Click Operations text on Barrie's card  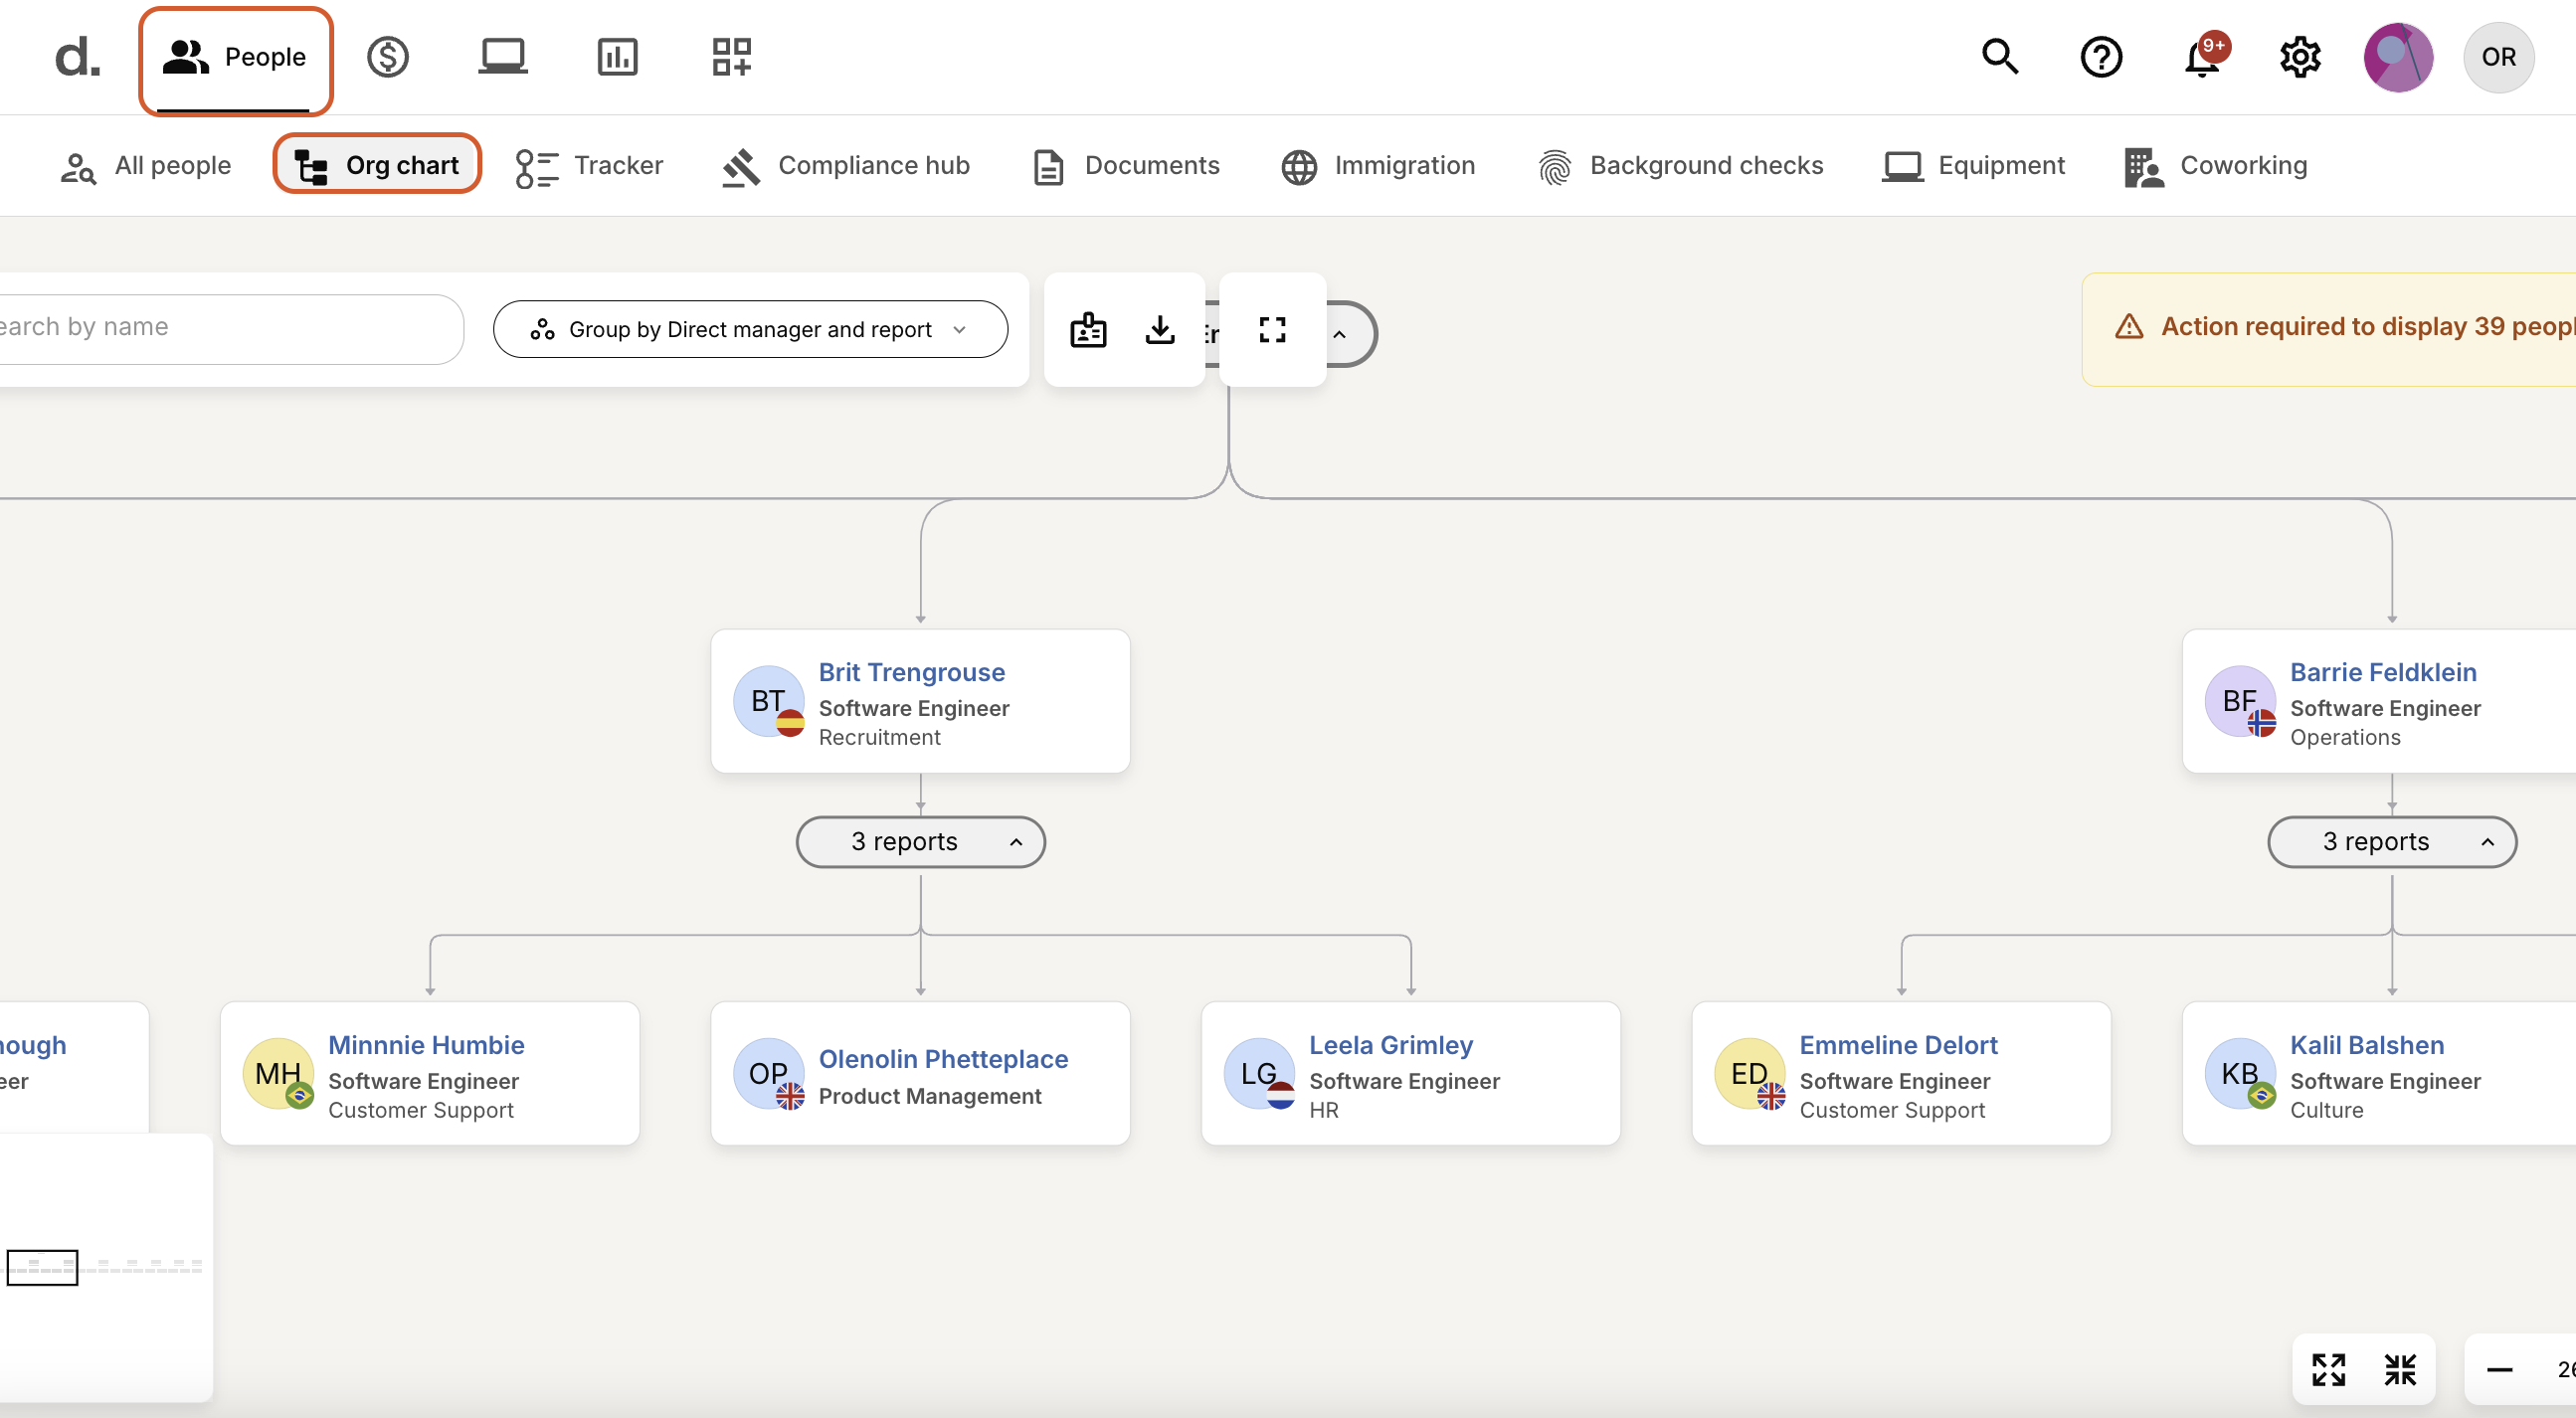pos(2345,737)
